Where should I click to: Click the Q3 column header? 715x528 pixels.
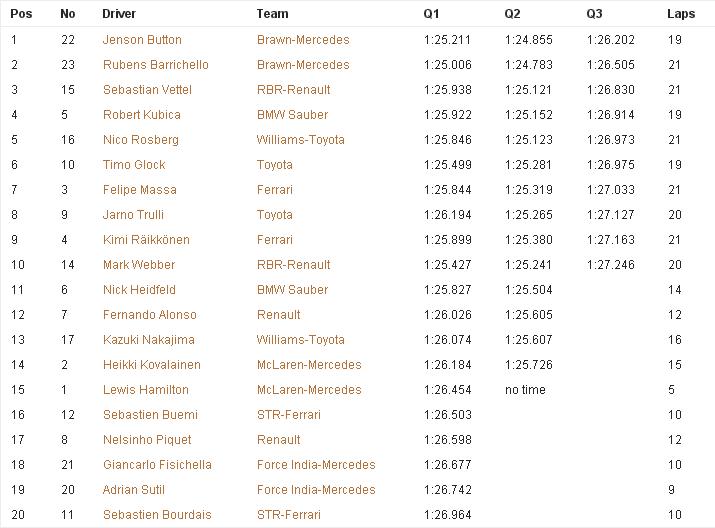coord(595,14)
